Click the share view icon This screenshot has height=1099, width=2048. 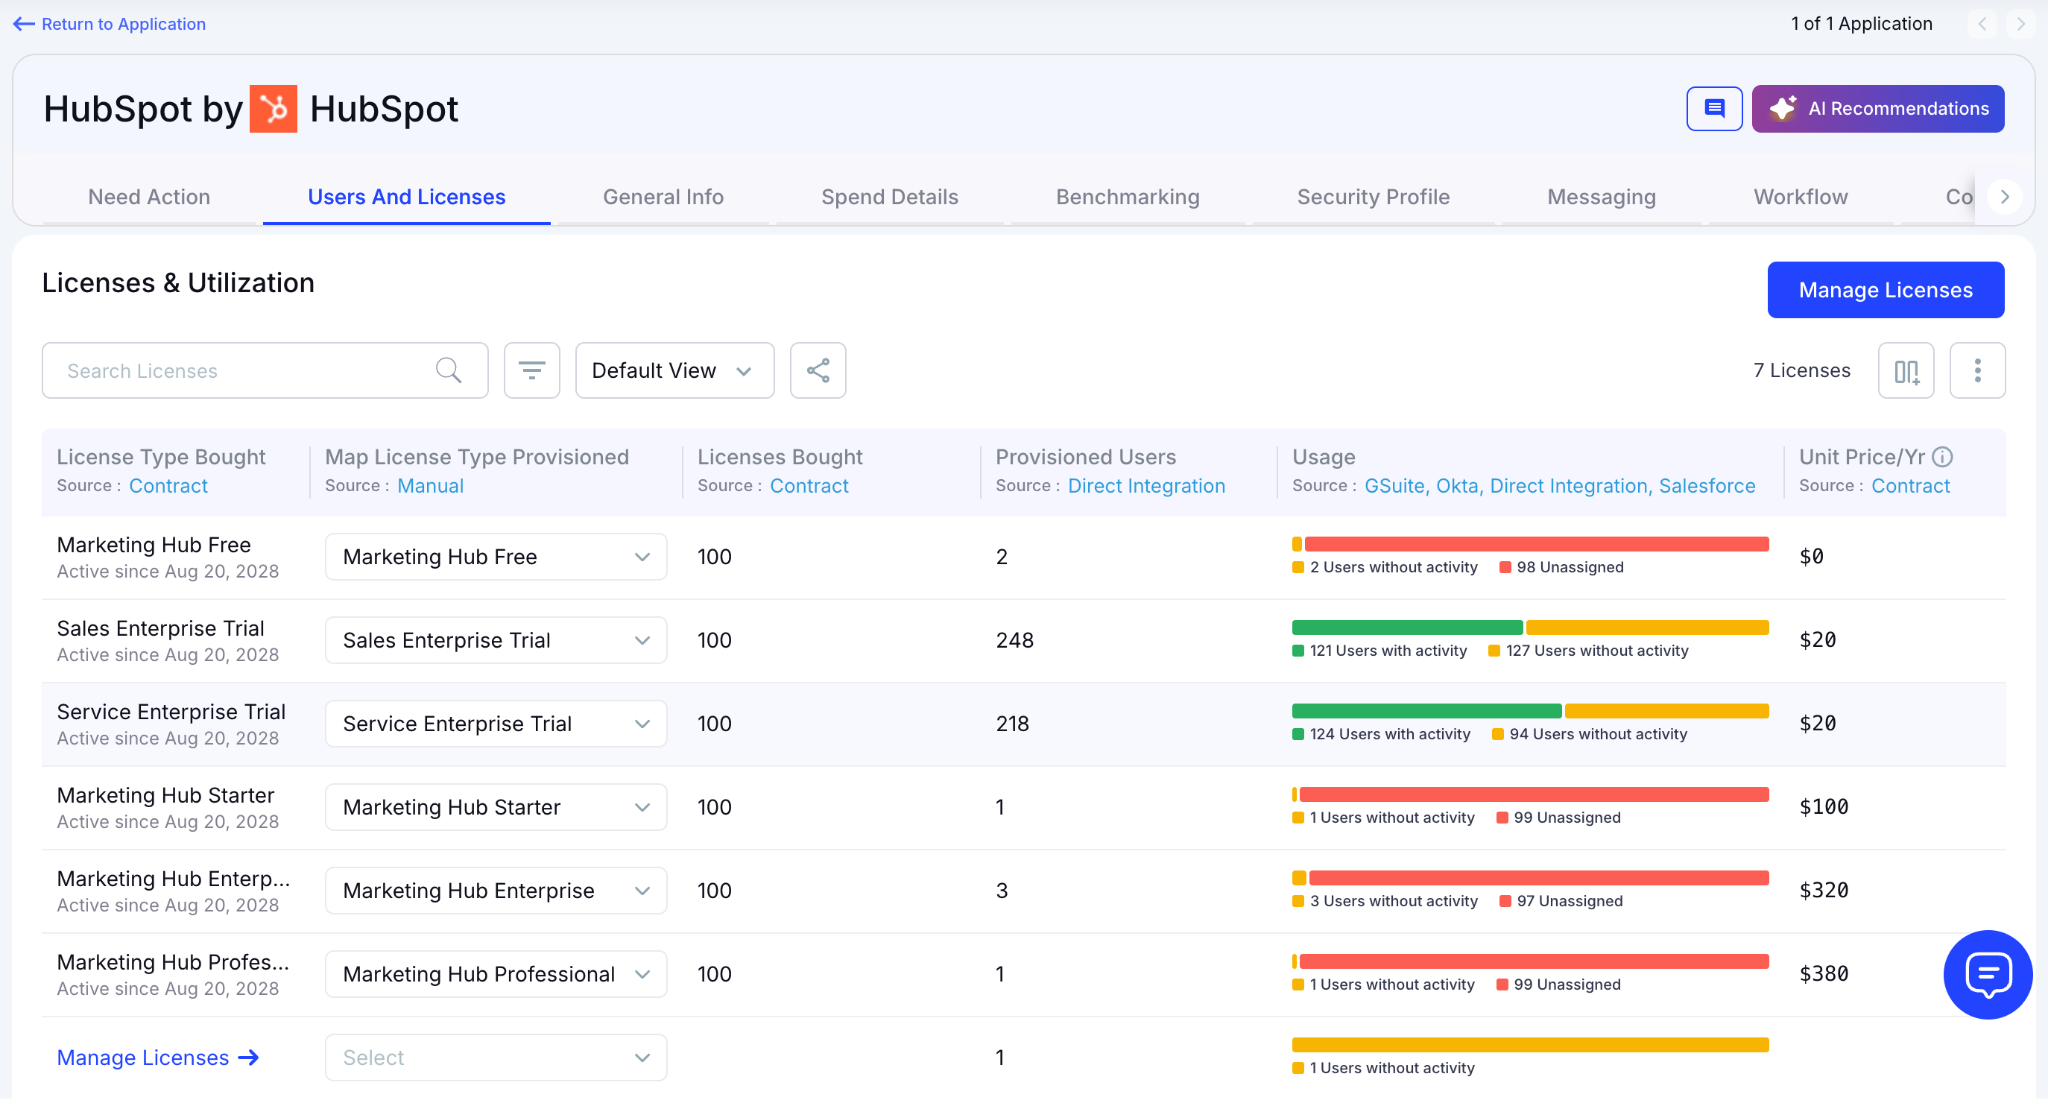click(818, 371)
